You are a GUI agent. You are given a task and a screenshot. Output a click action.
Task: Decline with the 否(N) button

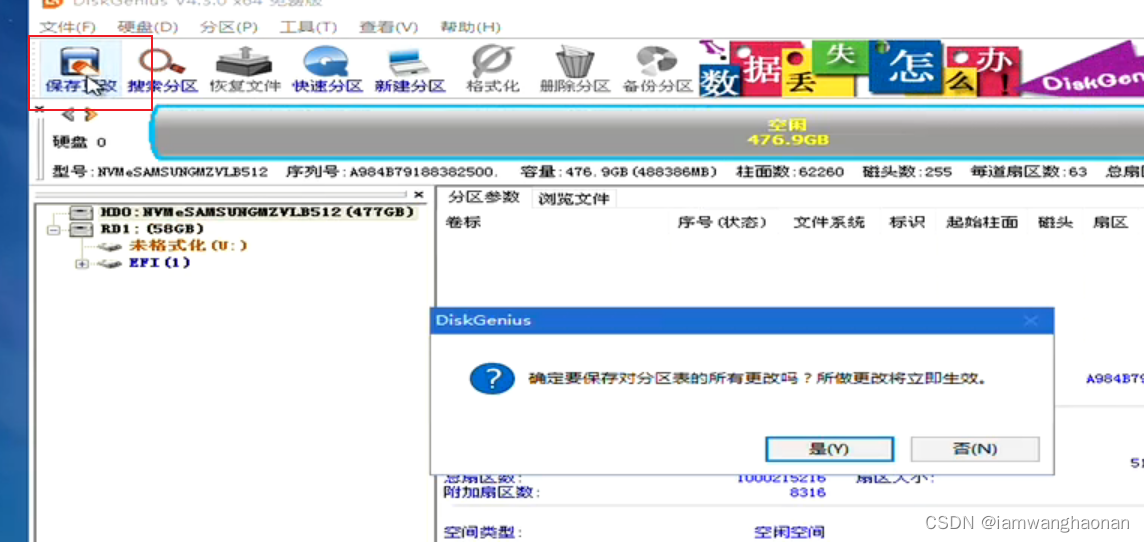coord(975,449)
